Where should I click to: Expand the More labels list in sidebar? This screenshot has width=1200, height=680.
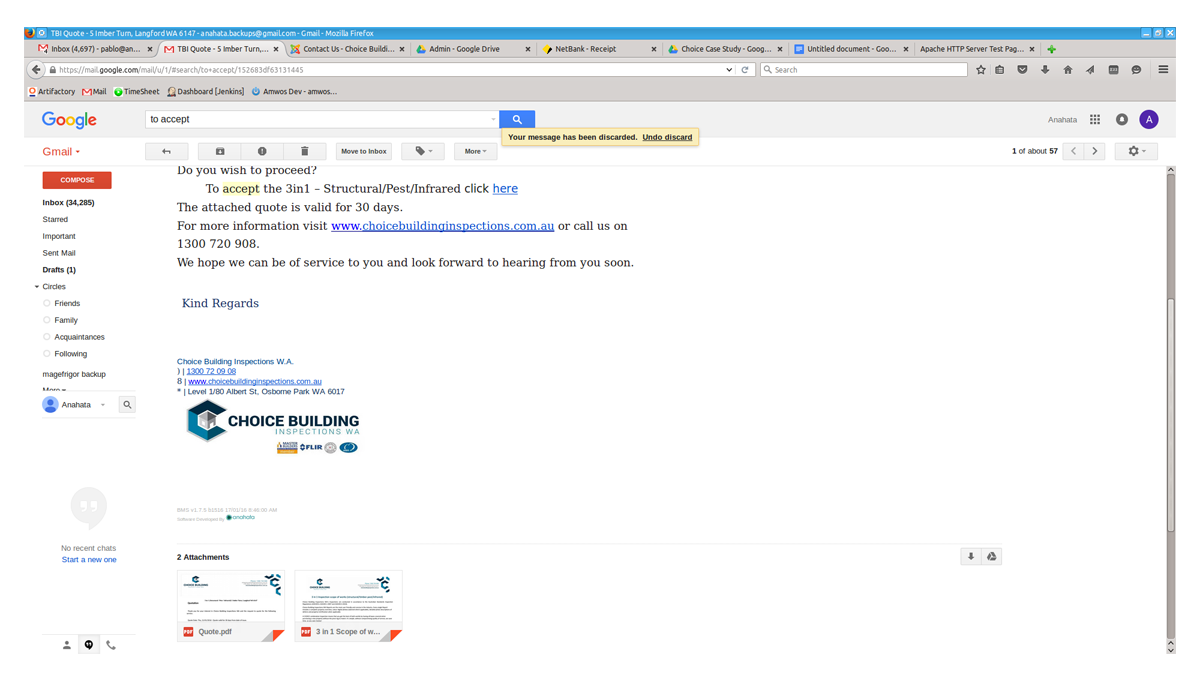54,390
